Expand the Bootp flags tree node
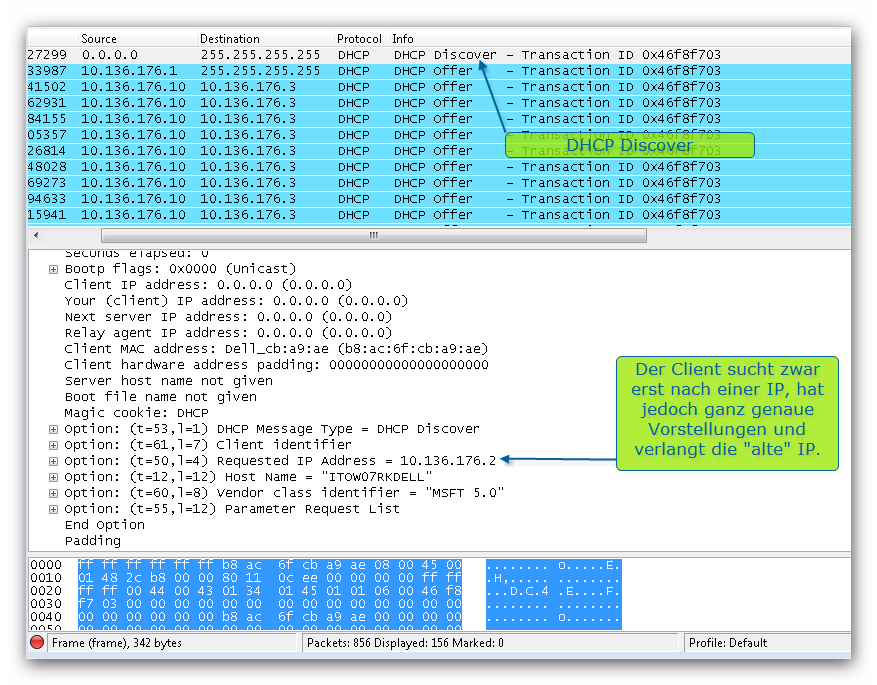The height and width of the screenshot is (685, 877). click(x=53, y=269)
